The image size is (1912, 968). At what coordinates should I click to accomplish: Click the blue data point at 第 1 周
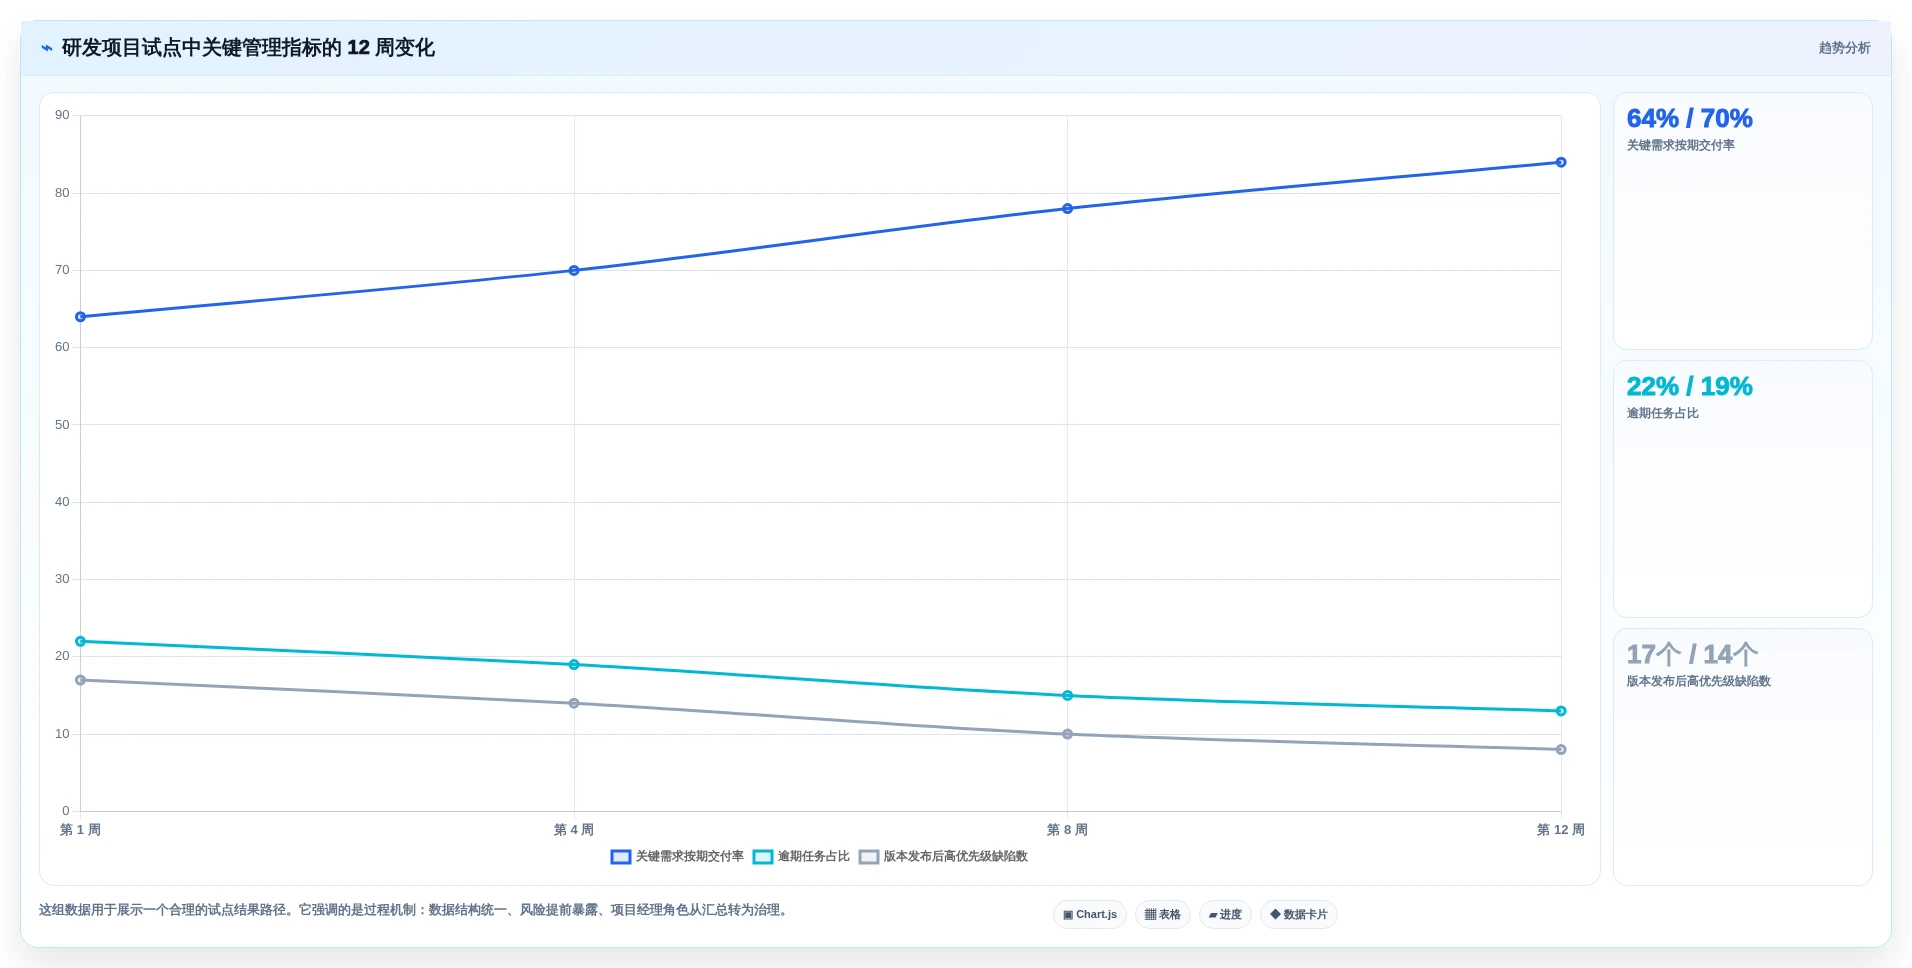coord(81,317)
